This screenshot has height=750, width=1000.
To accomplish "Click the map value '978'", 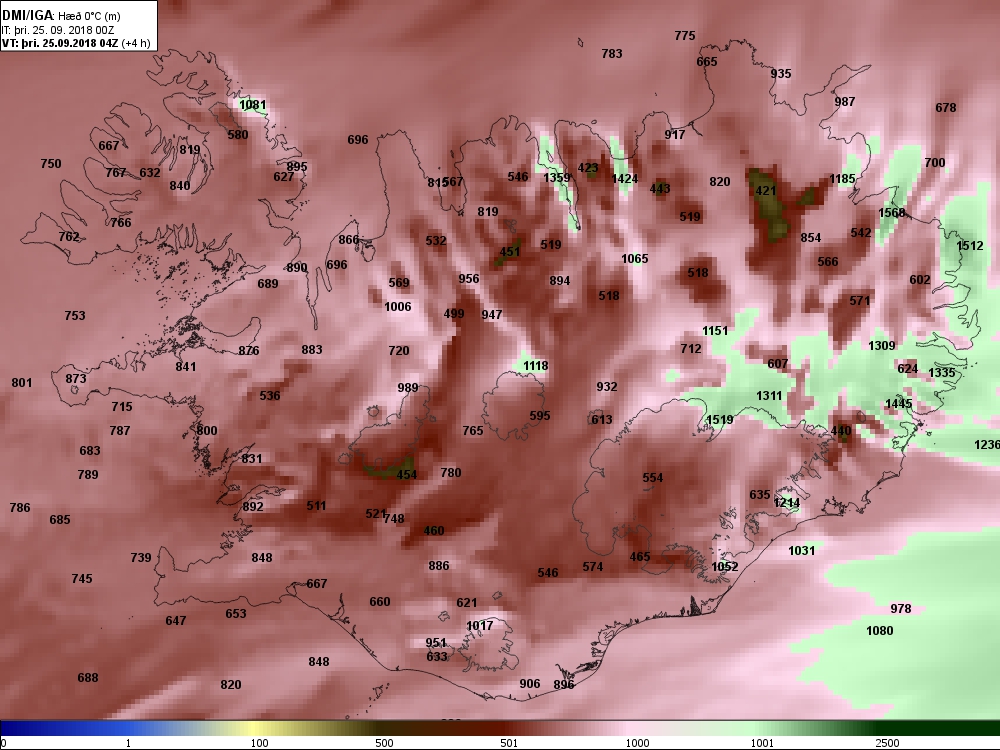I will point(901,609).
